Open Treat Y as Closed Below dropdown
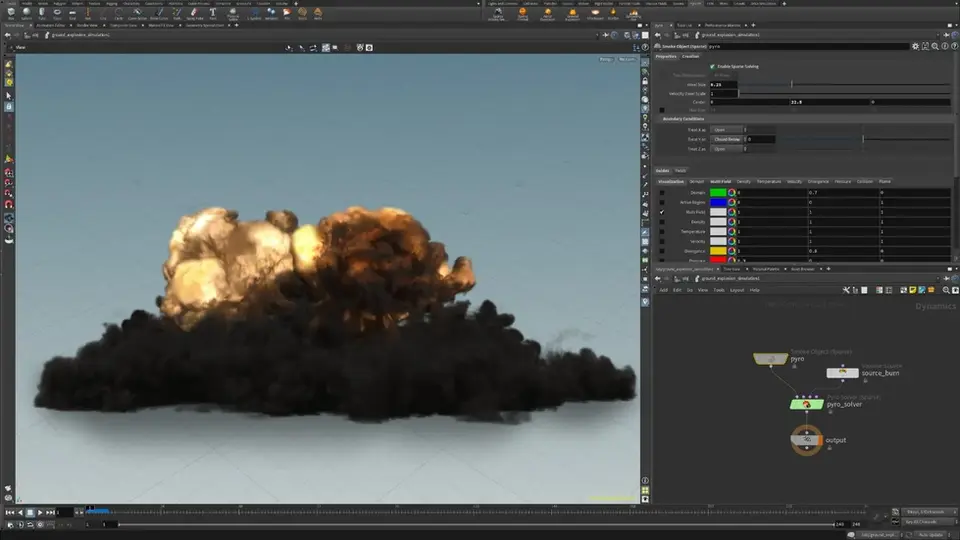 [727, 139]
